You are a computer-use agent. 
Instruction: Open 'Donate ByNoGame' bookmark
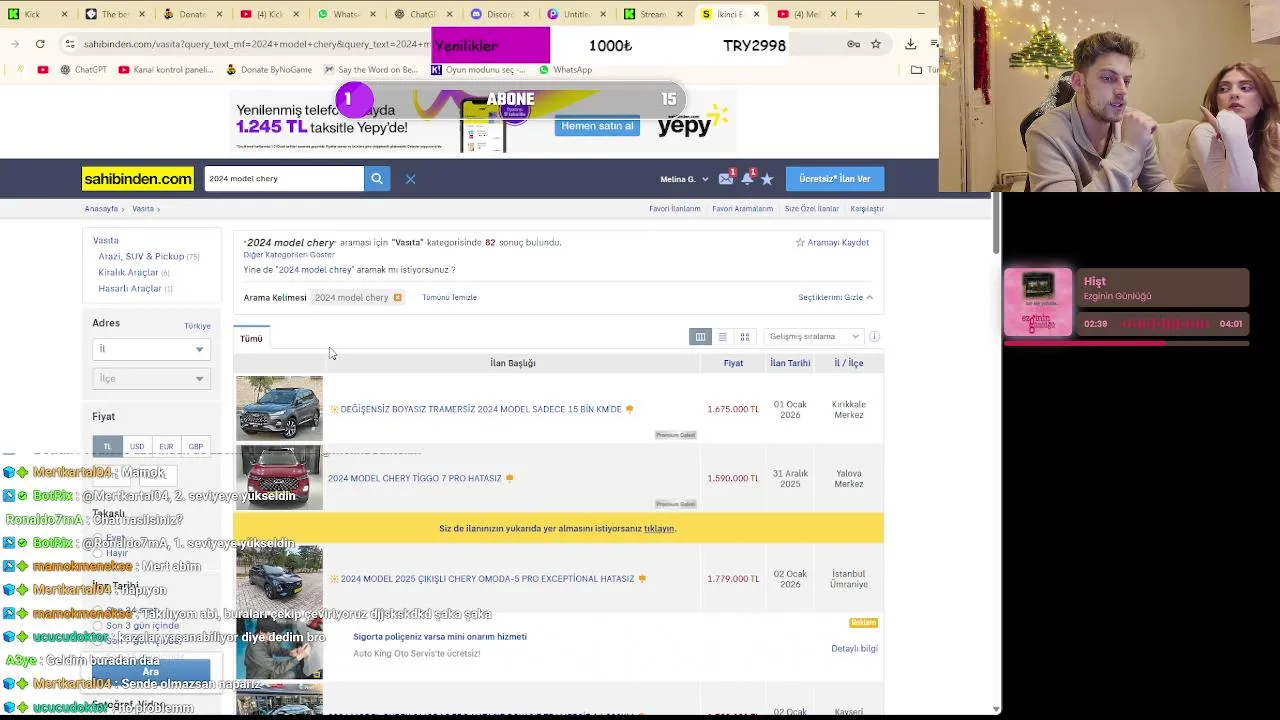269,70
